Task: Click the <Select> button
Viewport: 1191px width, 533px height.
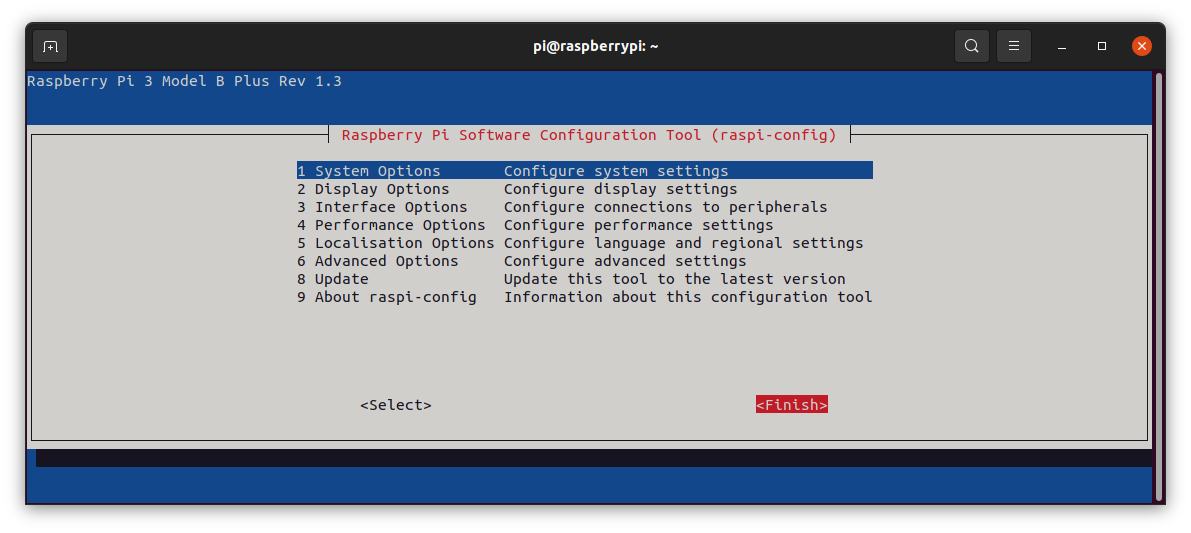Action: [x=396, y=405]
